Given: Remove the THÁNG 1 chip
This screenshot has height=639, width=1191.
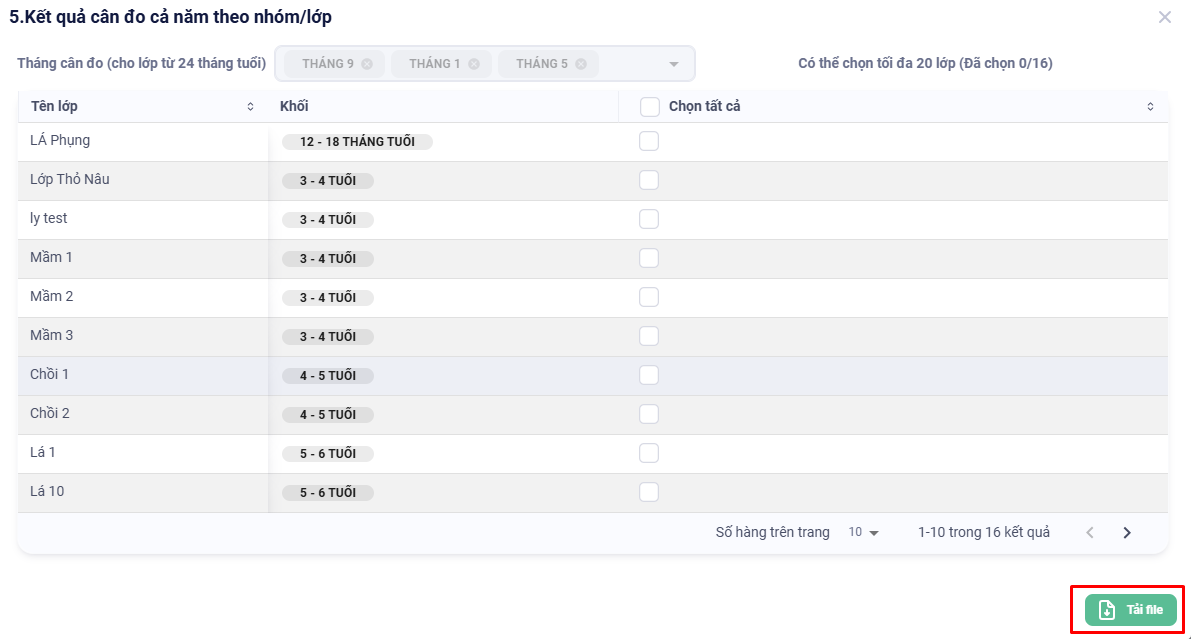Looking at the screenshot, I should (474, 64).
